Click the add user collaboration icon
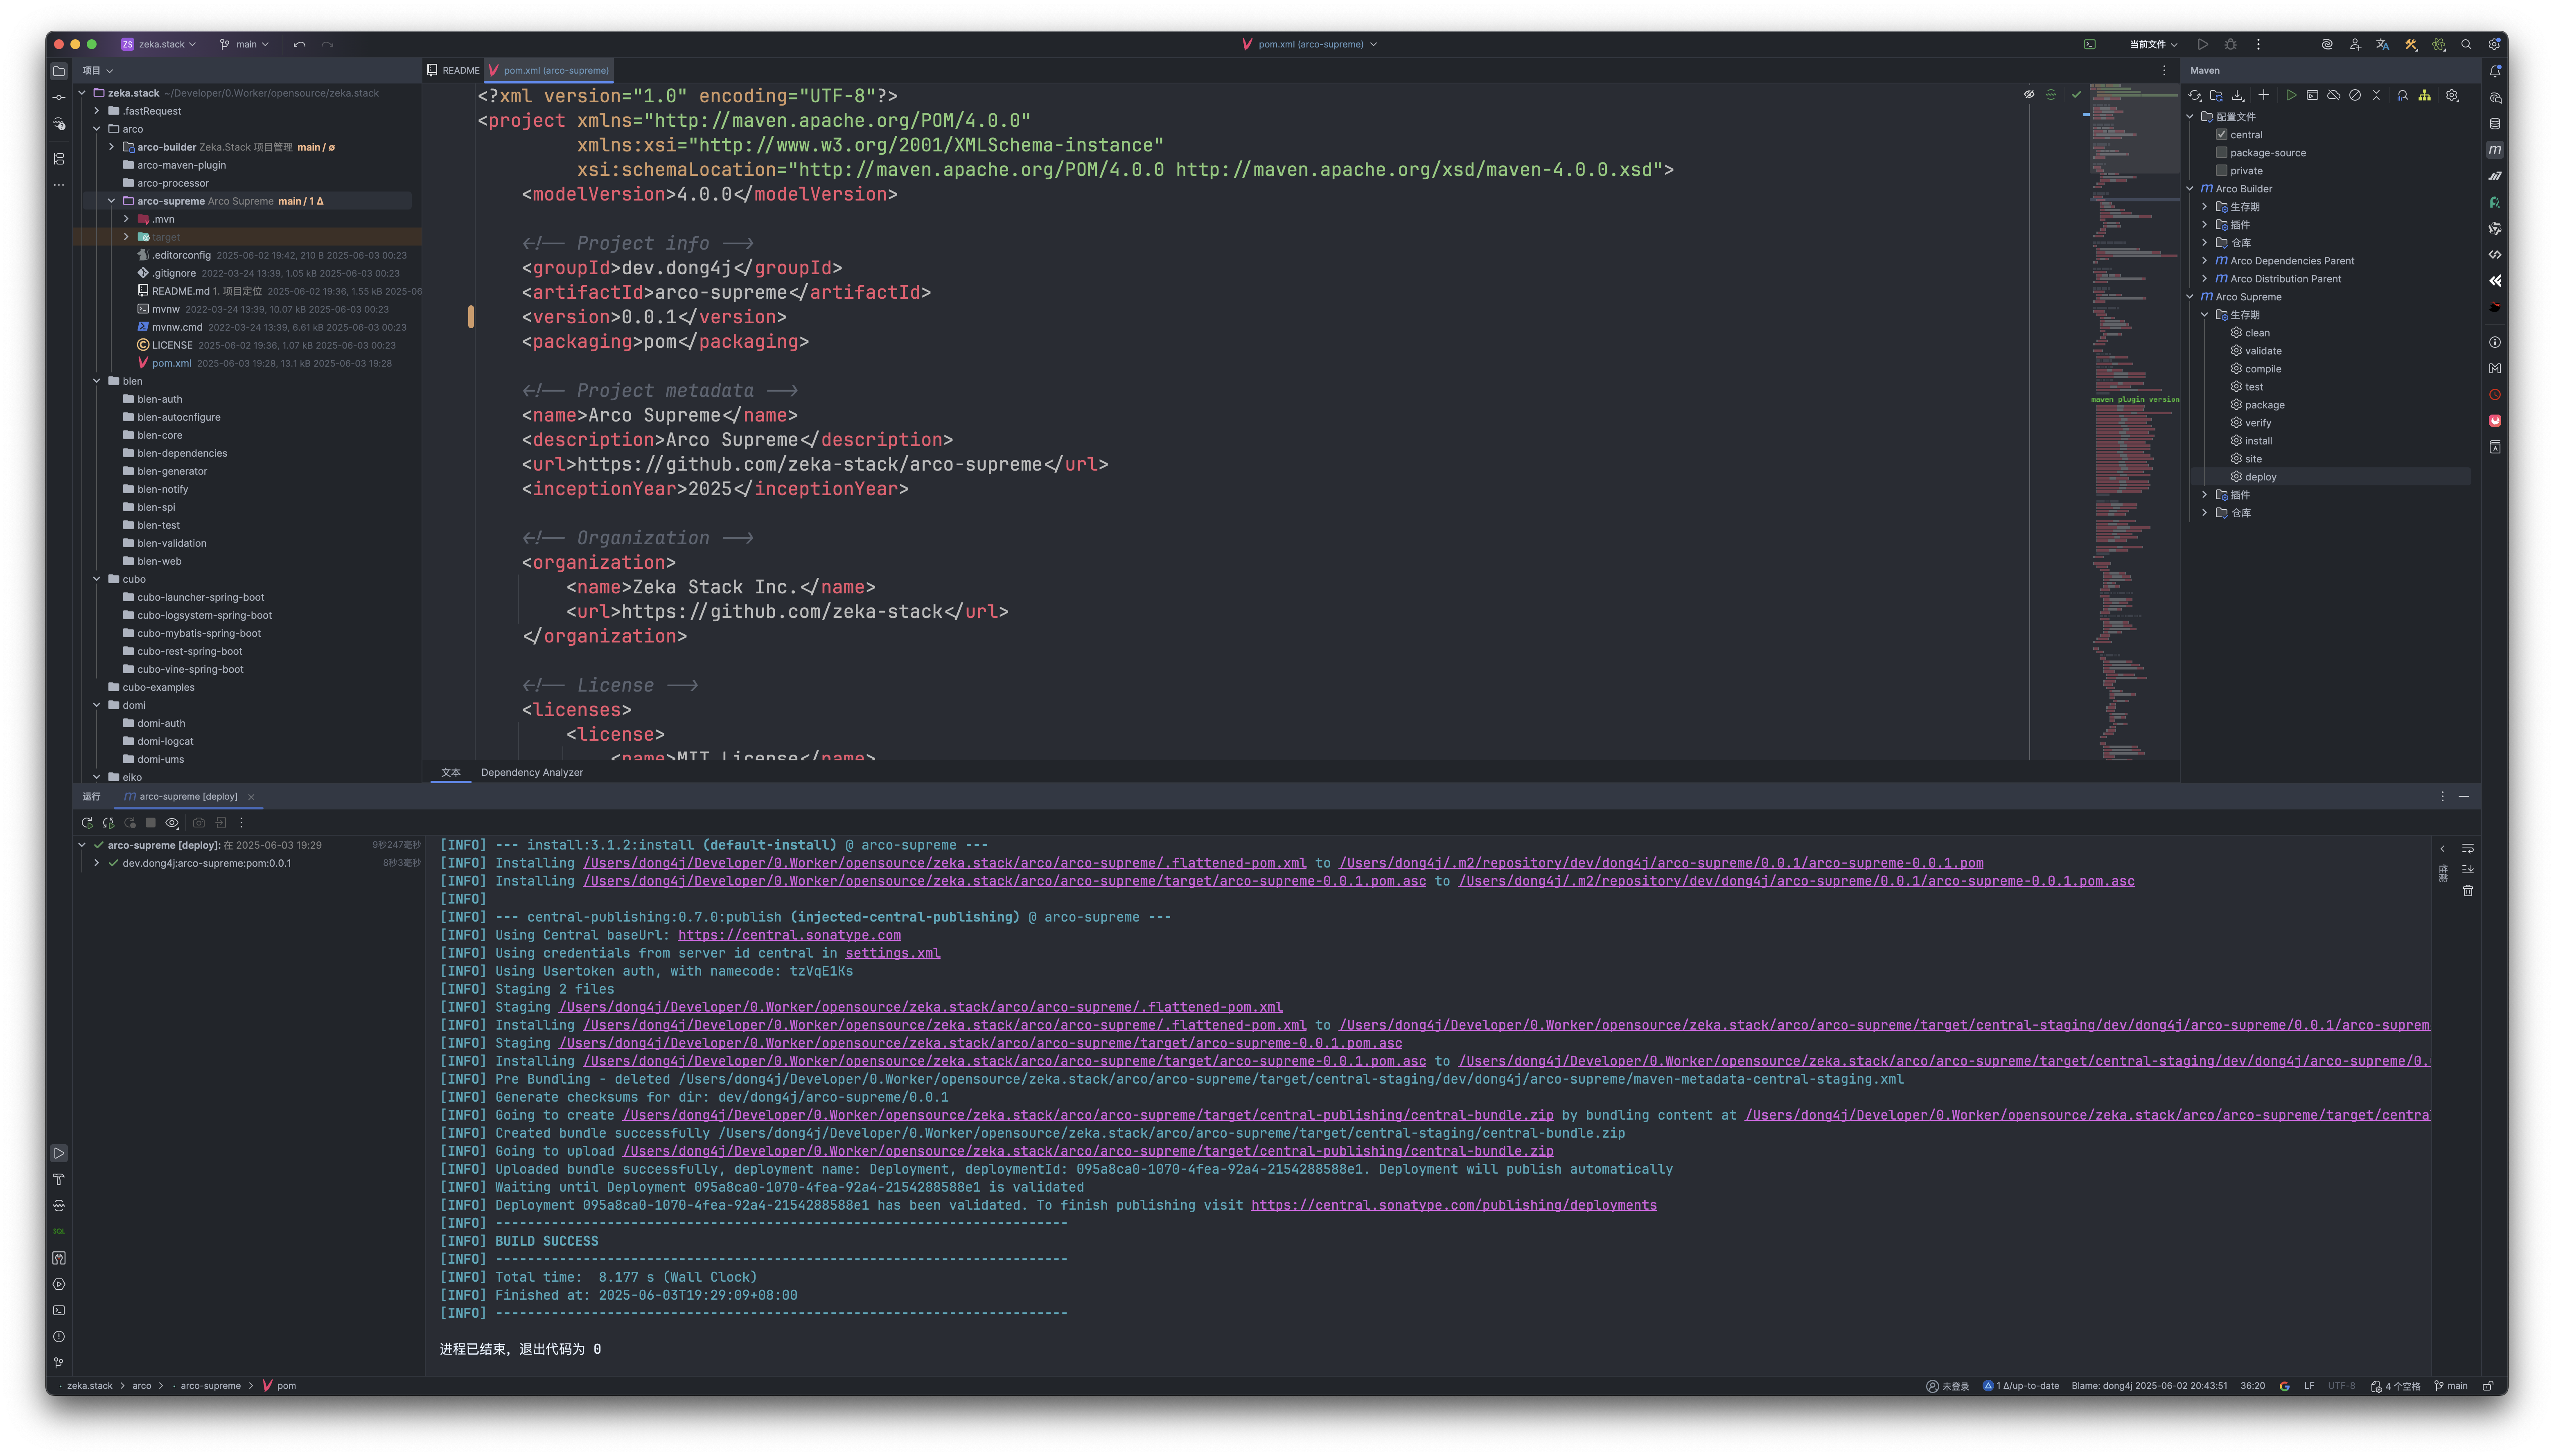Viewport: 2554px width, 1456px height. (x=2355, y=44)
